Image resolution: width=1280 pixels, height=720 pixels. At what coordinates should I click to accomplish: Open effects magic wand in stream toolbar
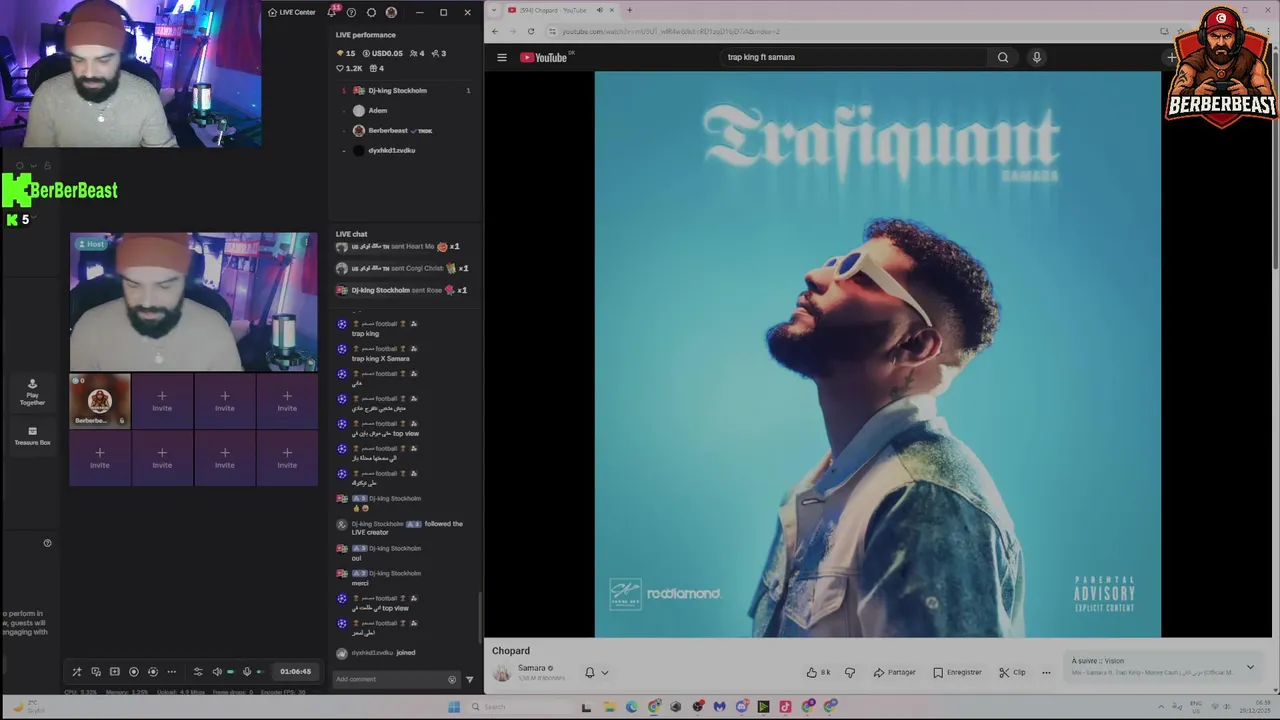click(77, 672)
